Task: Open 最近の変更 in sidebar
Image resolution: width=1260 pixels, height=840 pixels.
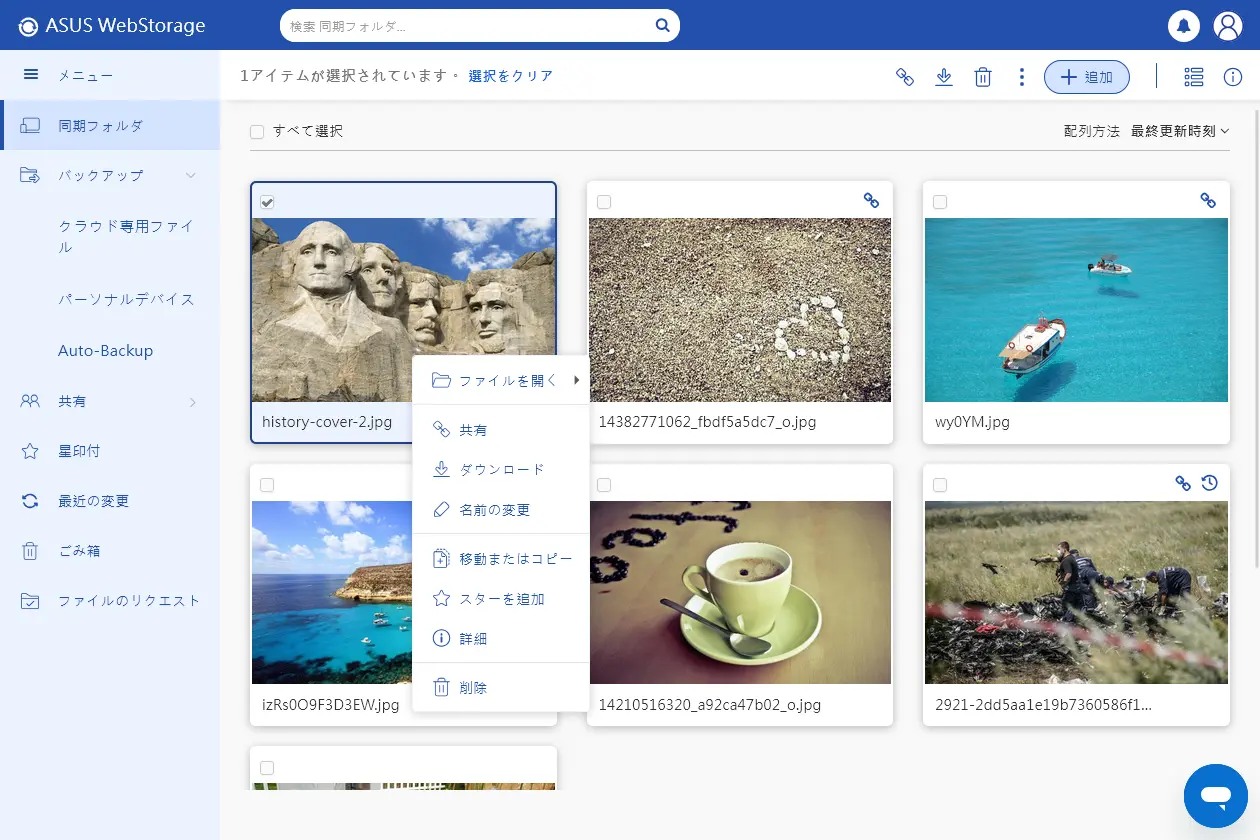Action: [x=110, y=501]
